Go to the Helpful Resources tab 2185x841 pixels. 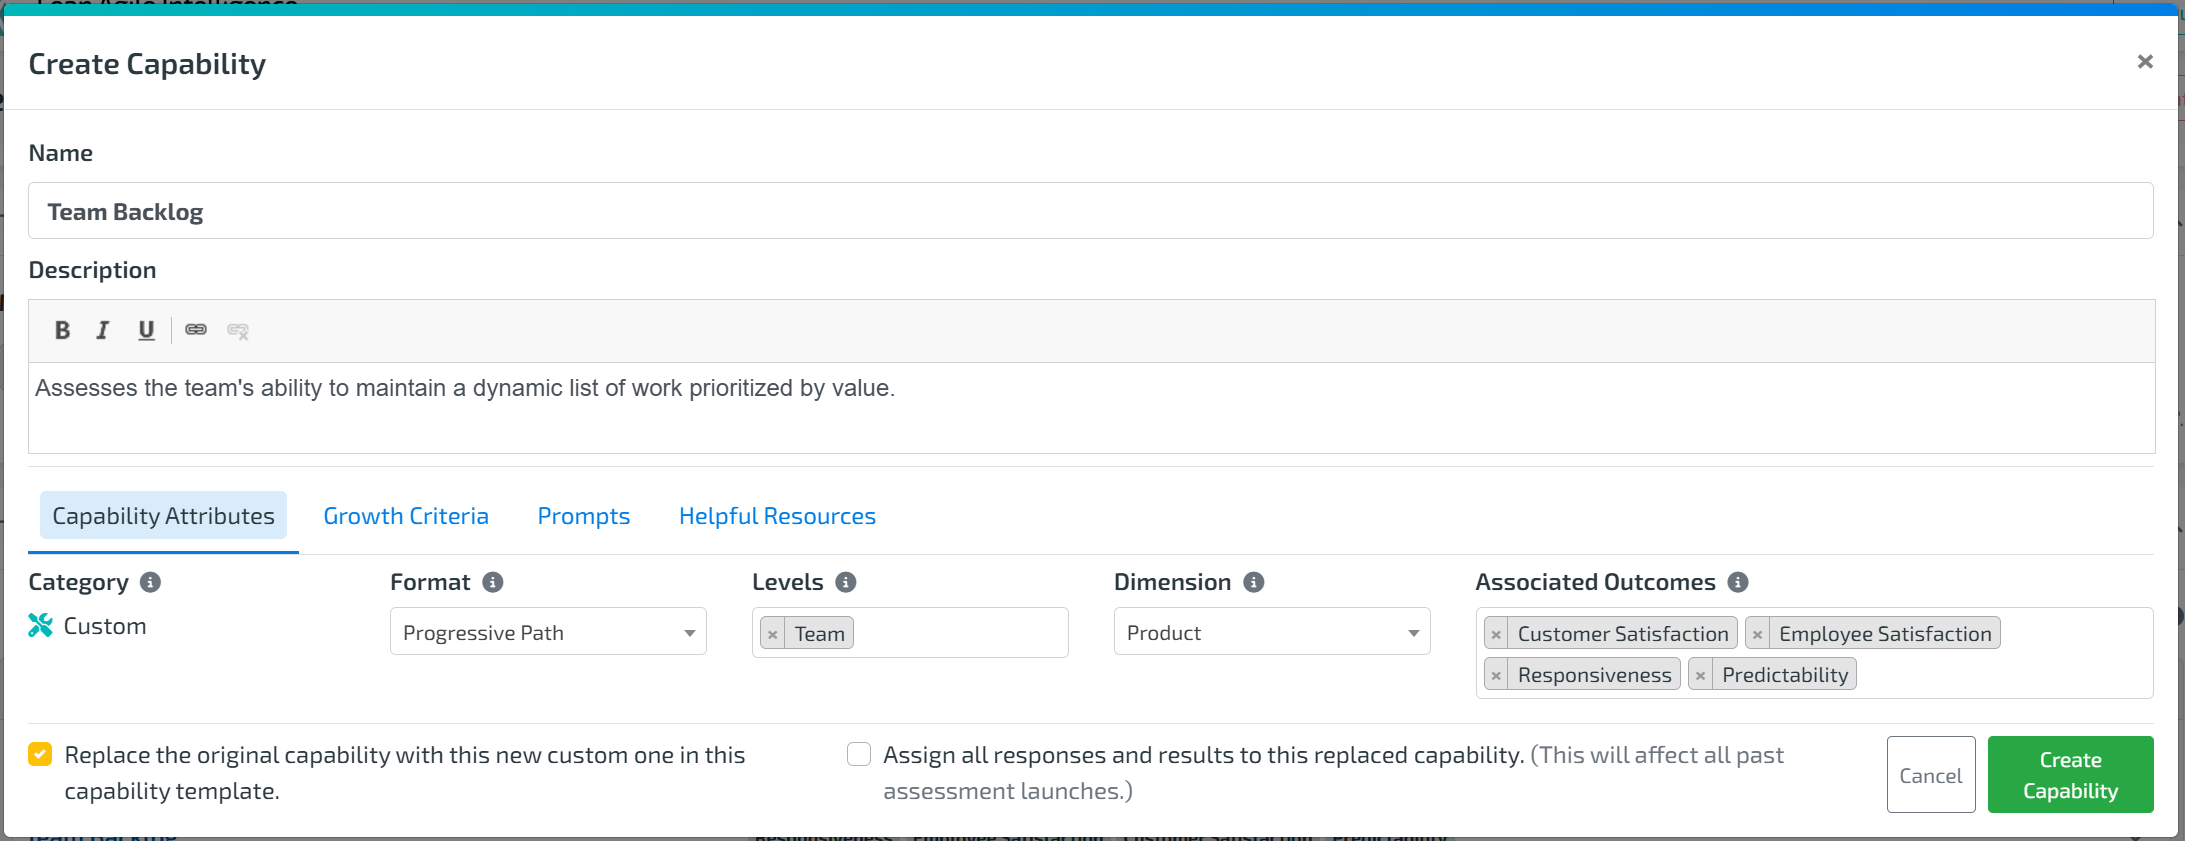pyautogui.click(x=777, y=516)
